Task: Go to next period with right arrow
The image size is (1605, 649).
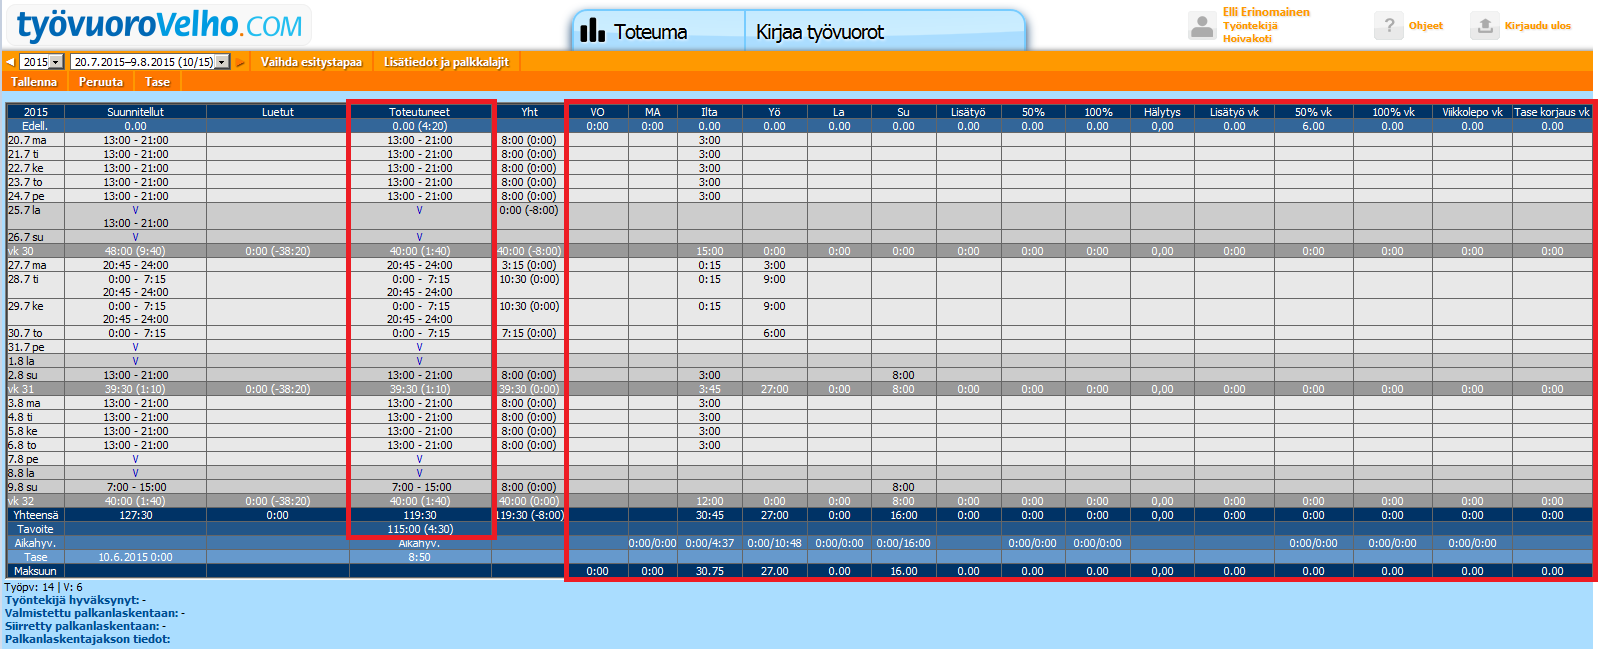Action: 240,62
